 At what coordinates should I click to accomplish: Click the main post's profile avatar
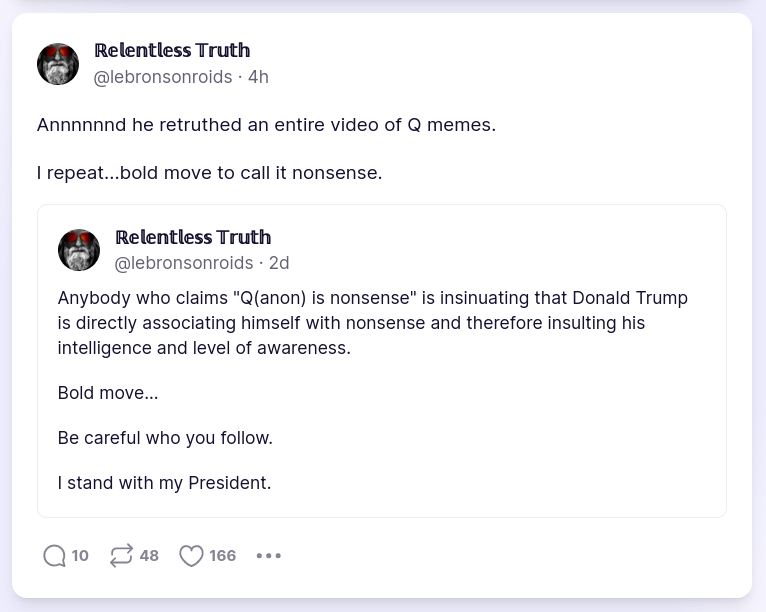[58, 64]
